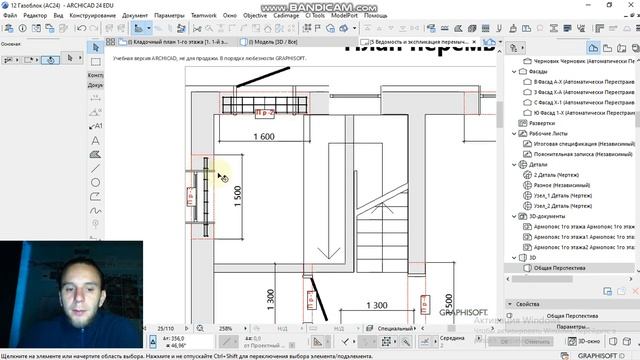Viewport: 640px width, 360px height.
Task: Open the Файл menu
Action: (x=10, y=16)
